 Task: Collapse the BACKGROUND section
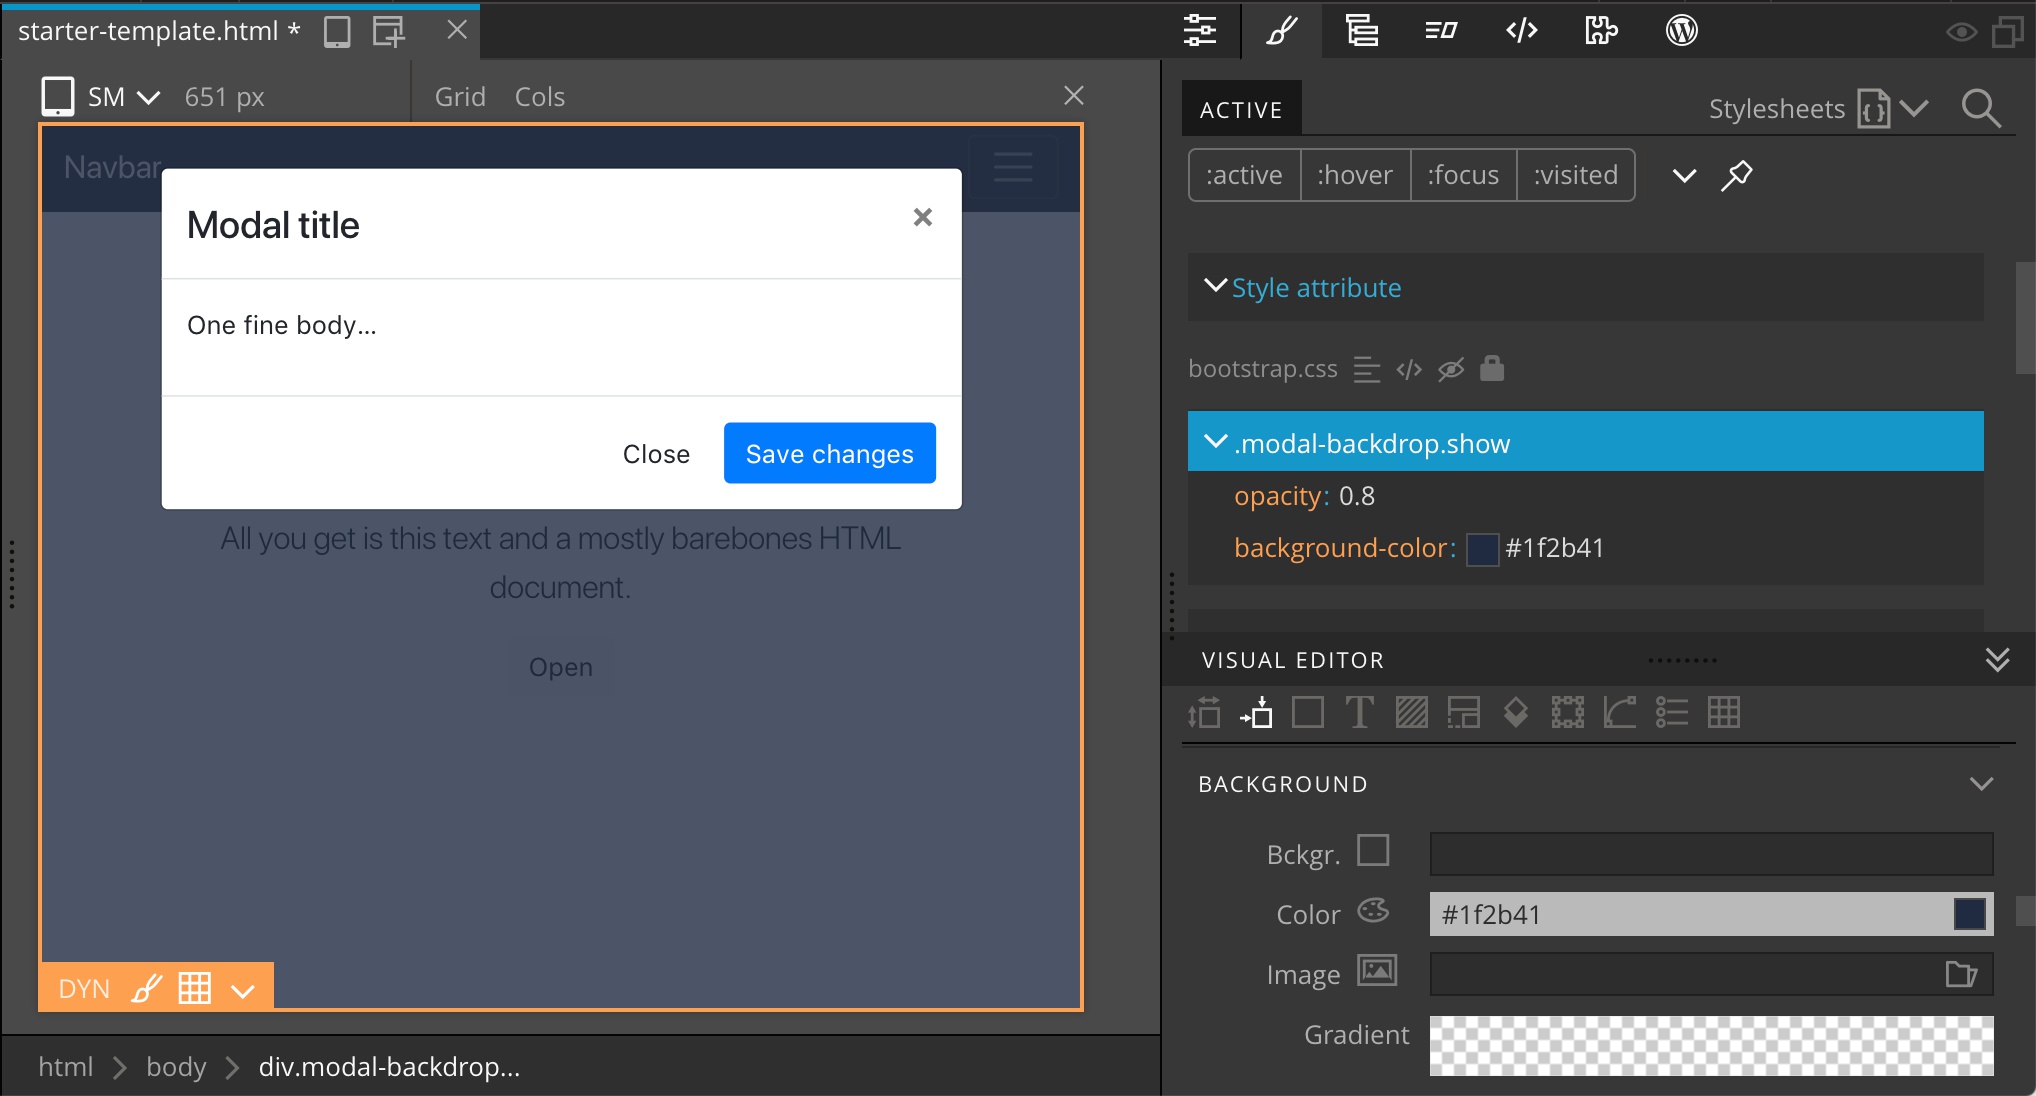pyautogui.click(x=1981, y=784)
